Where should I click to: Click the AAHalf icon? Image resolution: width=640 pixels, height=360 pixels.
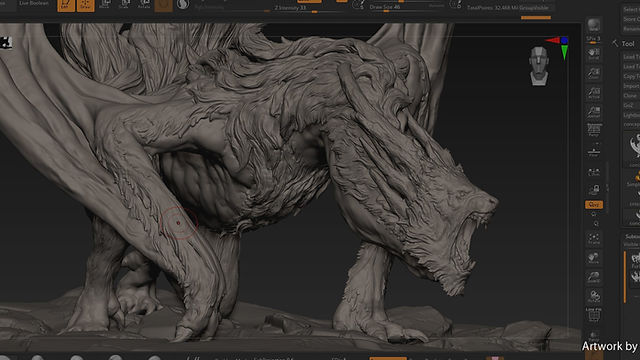(x=593, y=112)
